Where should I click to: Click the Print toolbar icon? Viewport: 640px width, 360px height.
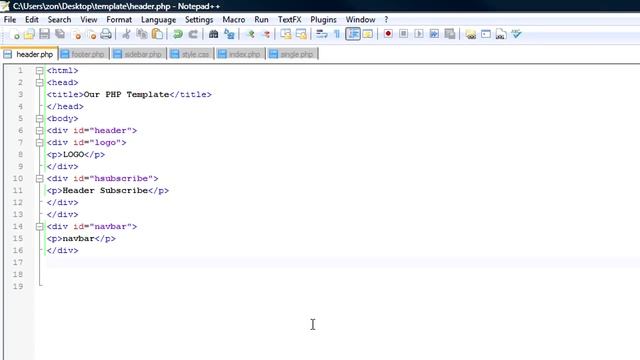point(106,34)
